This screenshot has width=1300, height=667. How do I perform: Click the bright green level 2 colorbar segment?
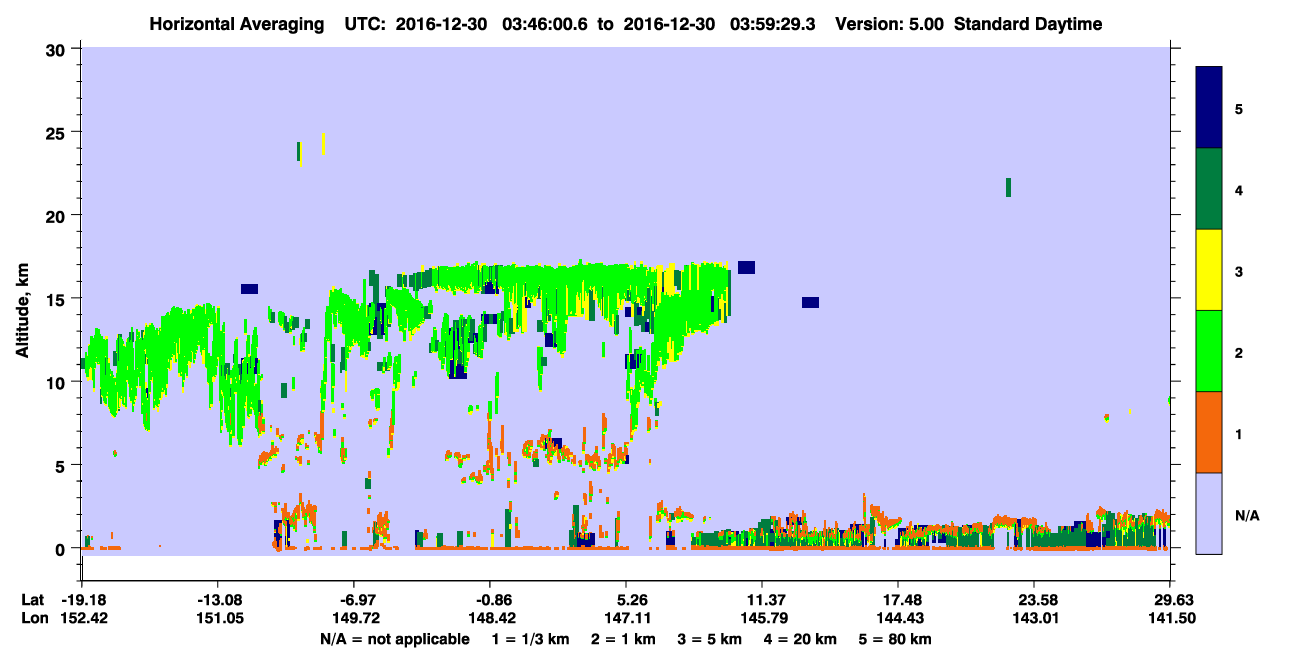(x=1209, y=351)
